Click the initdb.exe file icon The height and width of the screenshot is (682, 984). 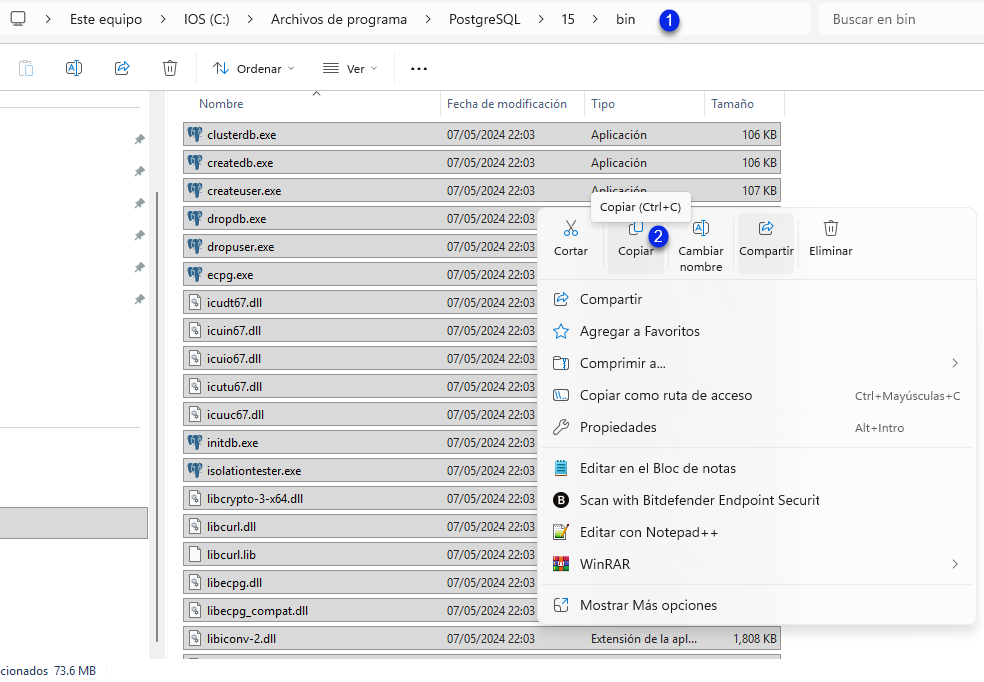point(195,442)
